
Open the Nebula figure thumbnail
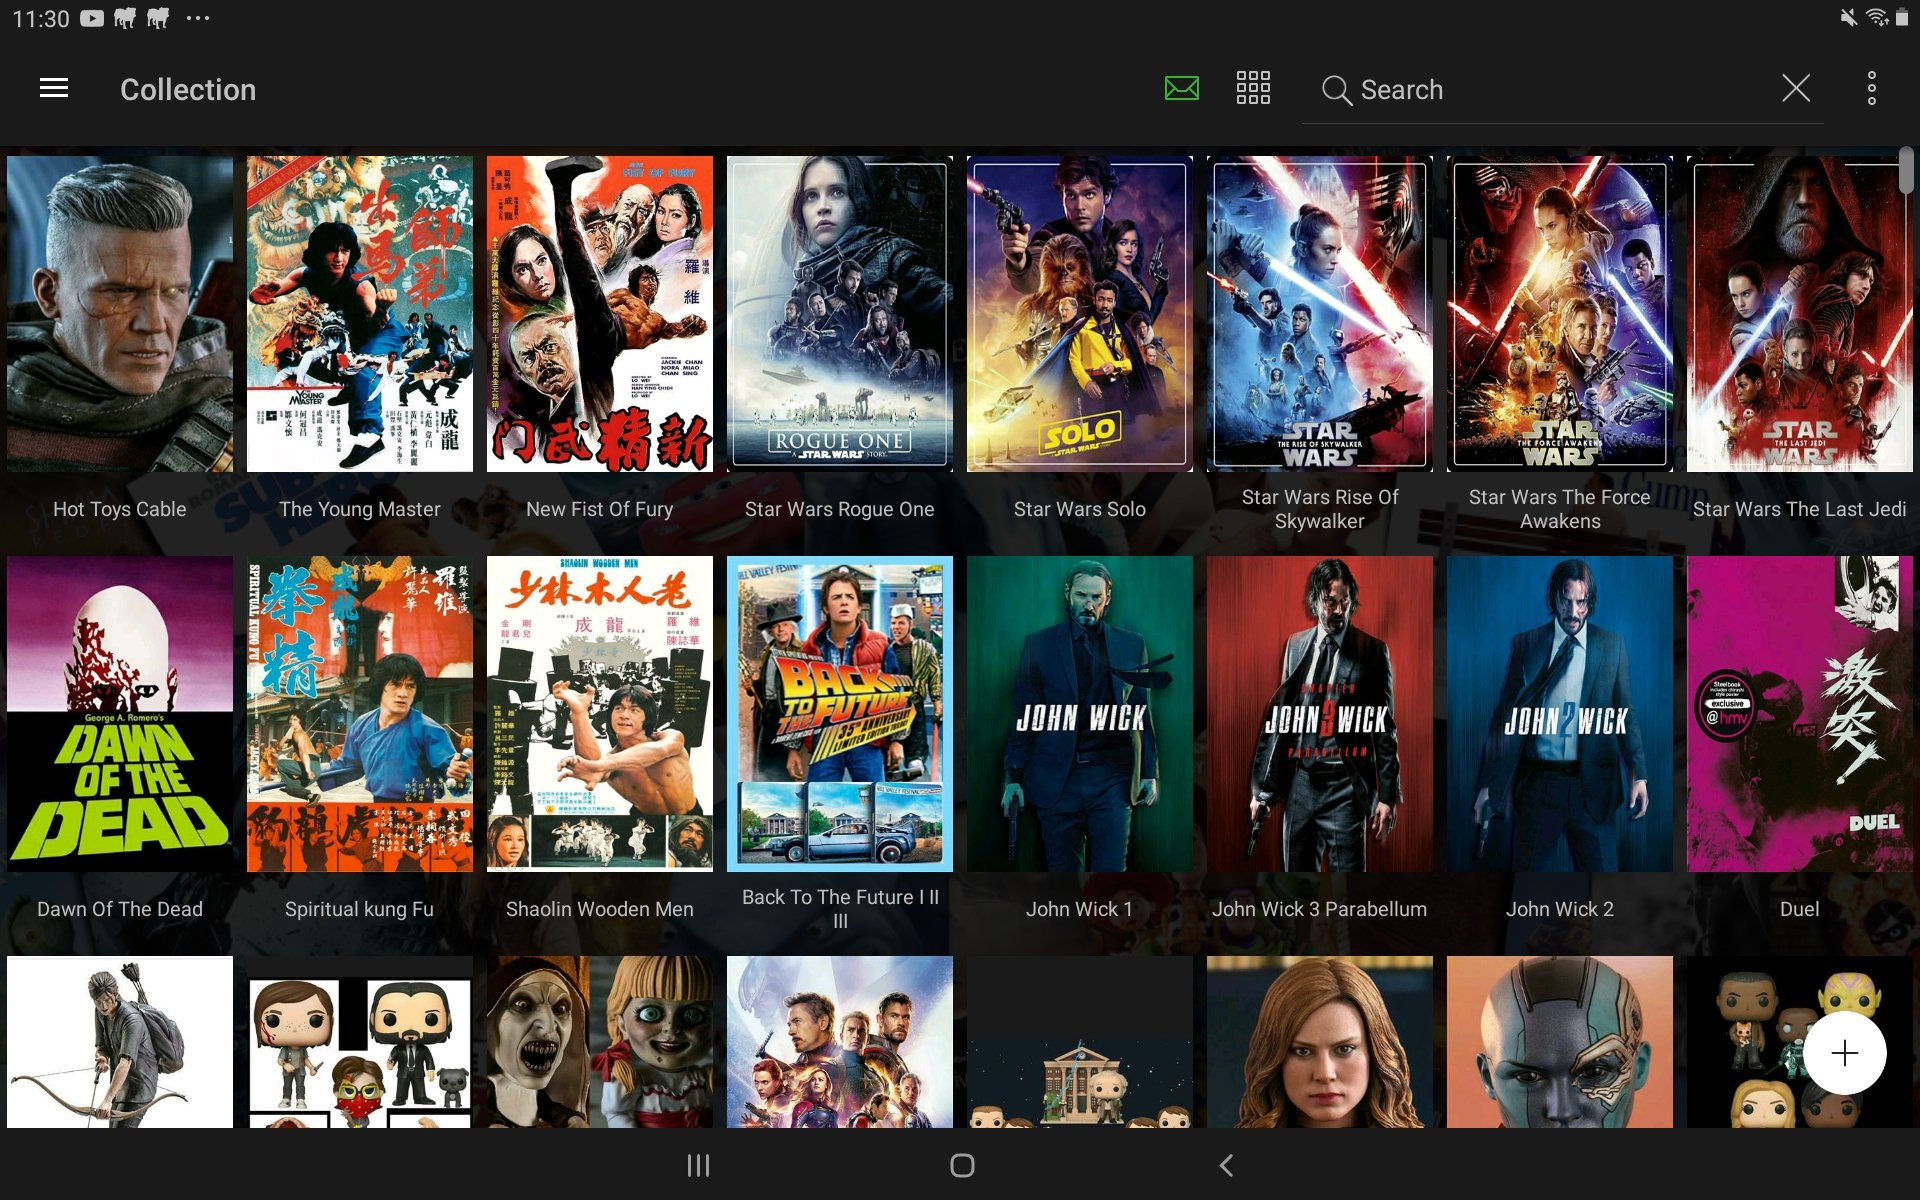(1560, 1042)
